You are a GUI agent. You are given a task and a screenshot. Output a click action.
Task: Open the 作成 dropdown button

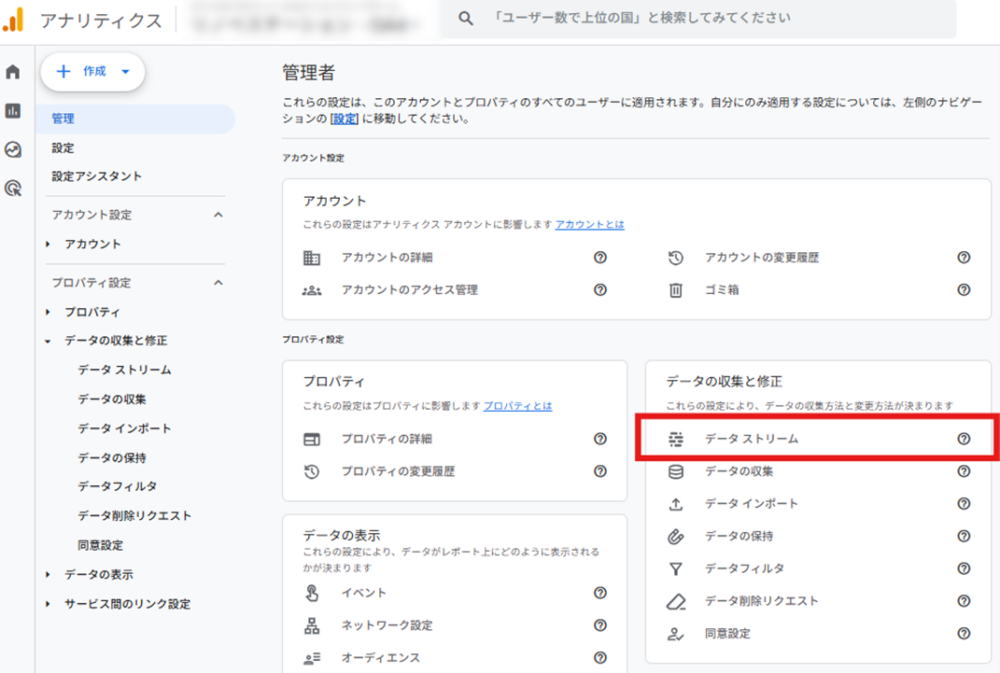pyautogui.click(x=93, y=72)
